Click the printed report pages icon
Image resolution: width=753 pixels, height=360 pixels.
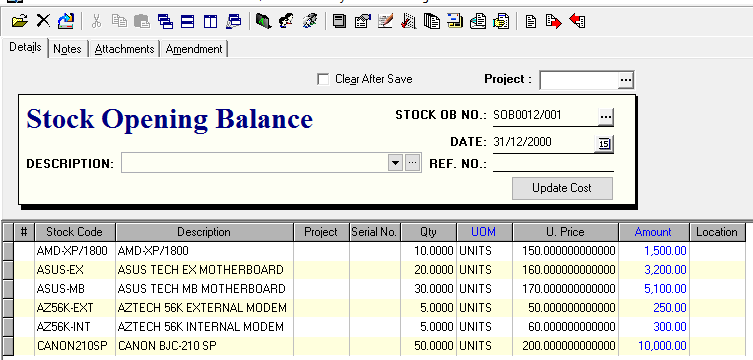pos(478,21)
